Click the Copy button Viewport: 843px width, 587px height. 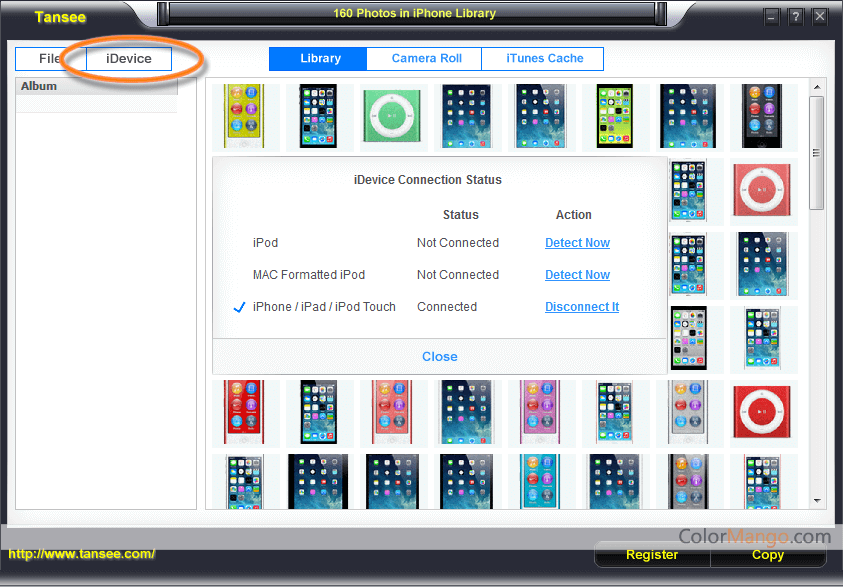point(767,555)
